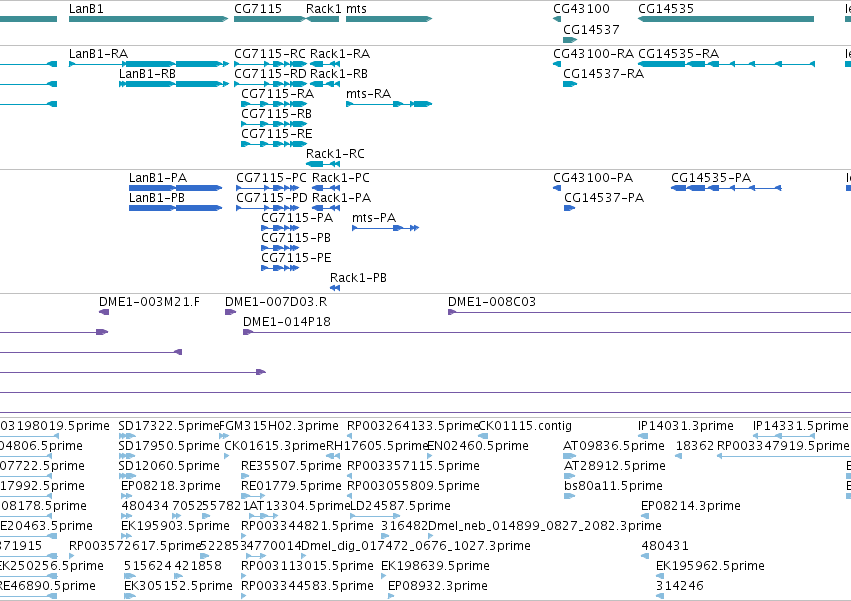851x601 pixels.
Task: Click the CG7115-RE transcript label
Action: point(277,134)
